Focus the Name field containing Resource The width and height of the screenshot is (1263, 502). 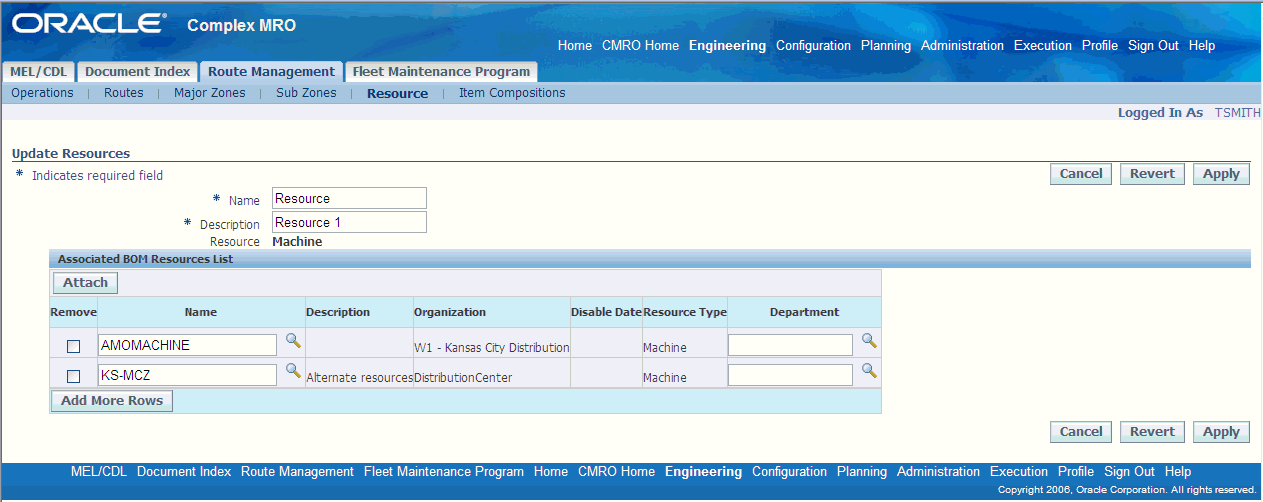[349, 198]
